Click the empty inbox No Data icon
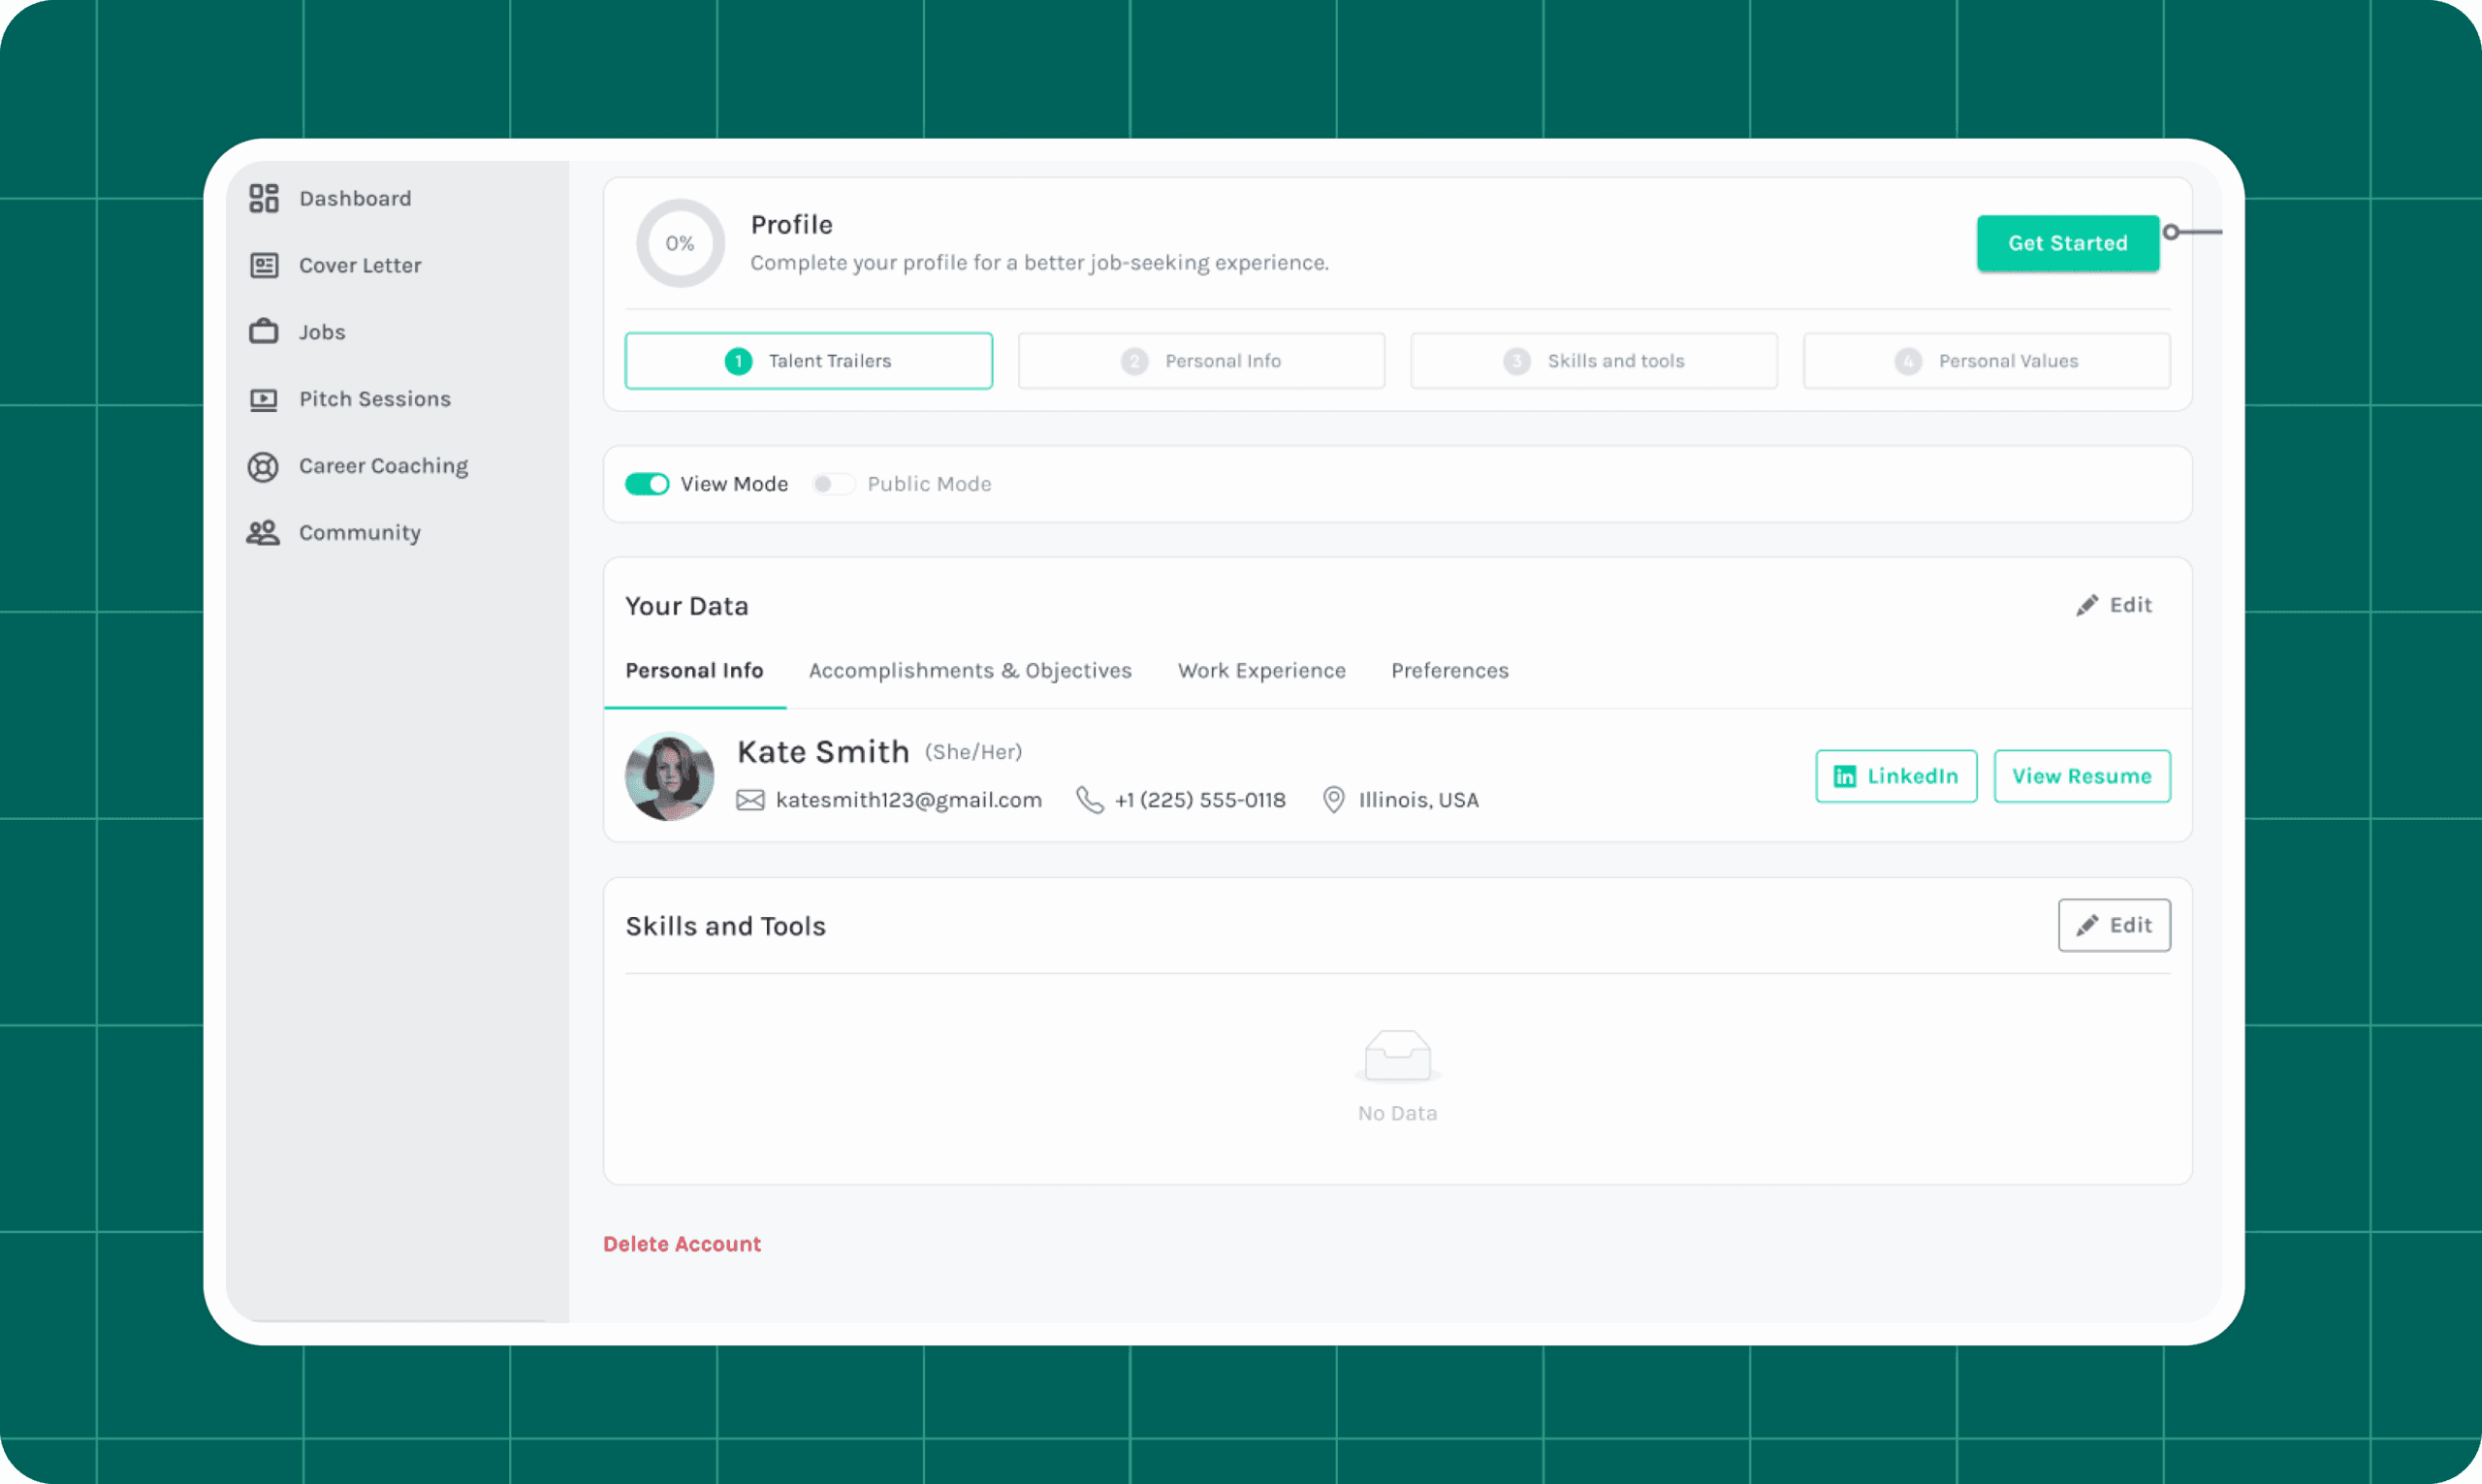The image size is (2482, 1484). pos(1398,1056)
